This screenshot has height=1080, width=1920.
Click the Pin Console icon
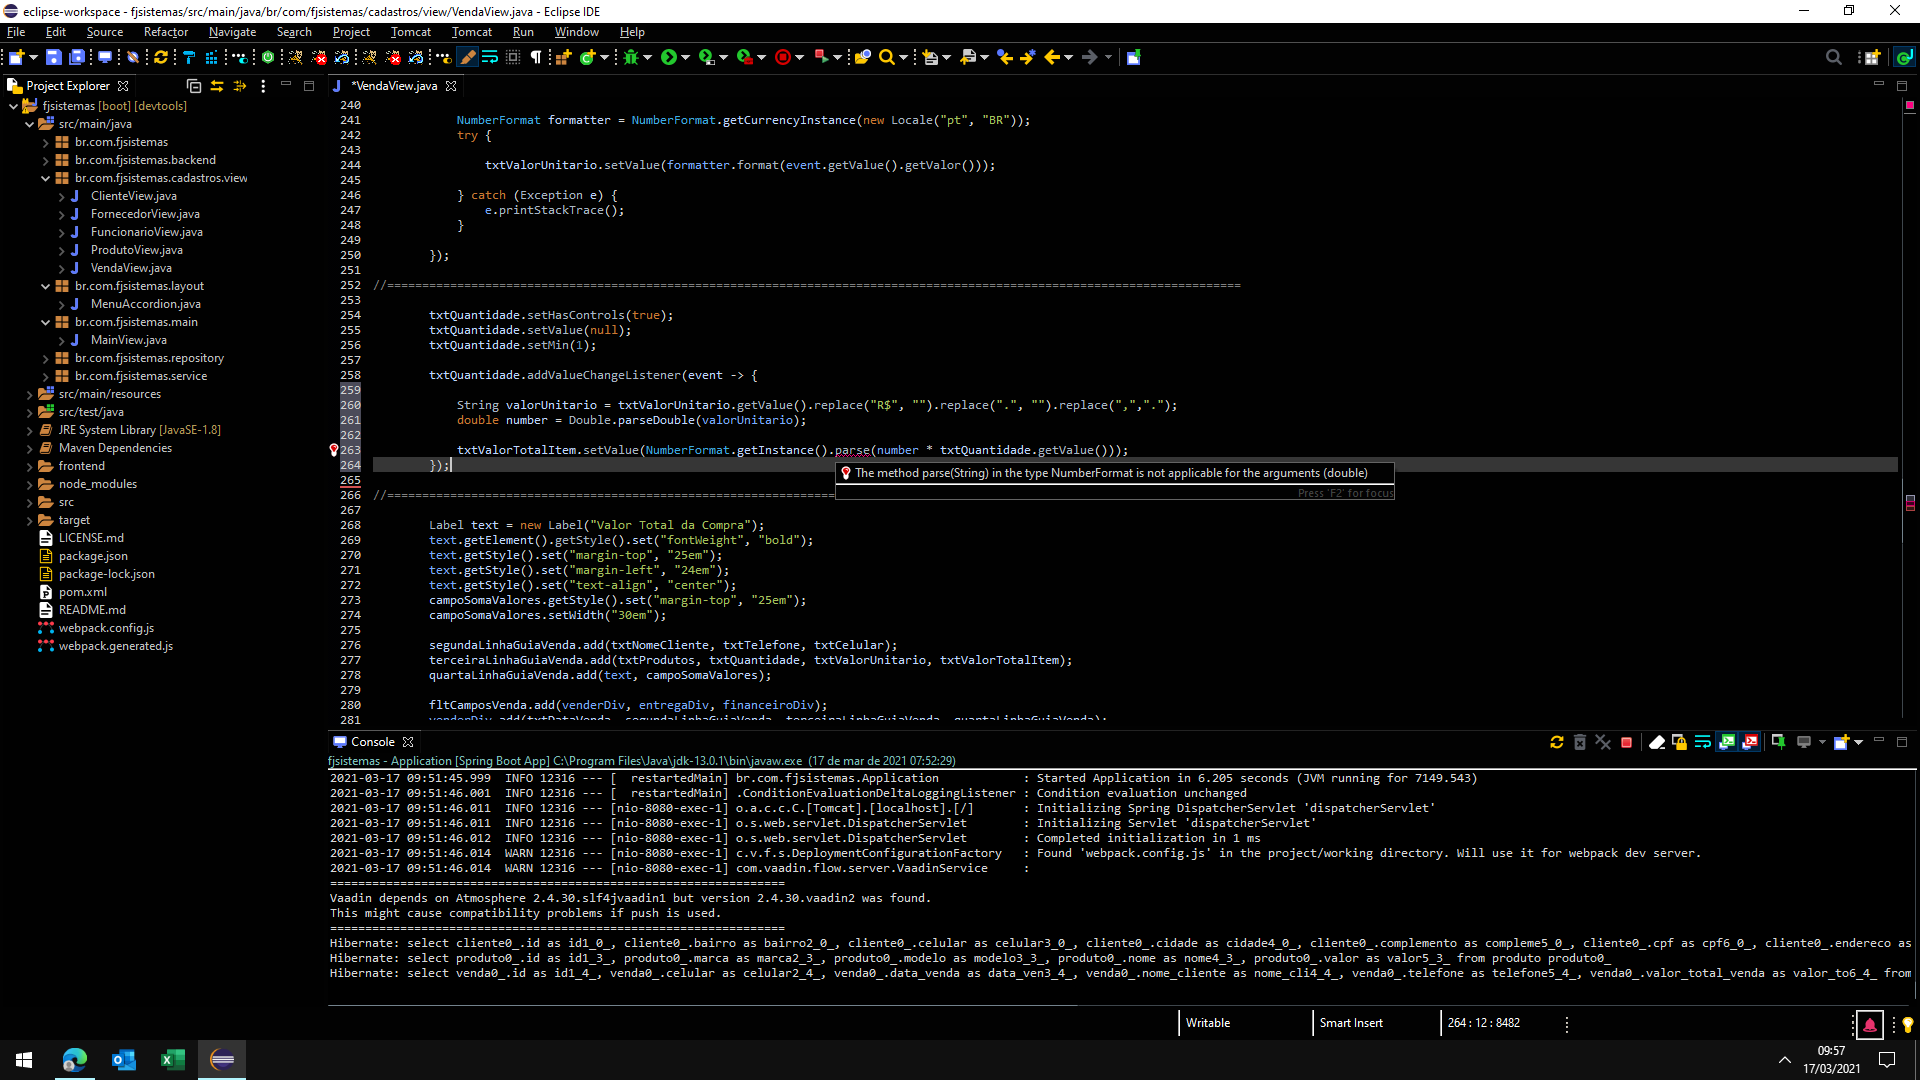1778,742
